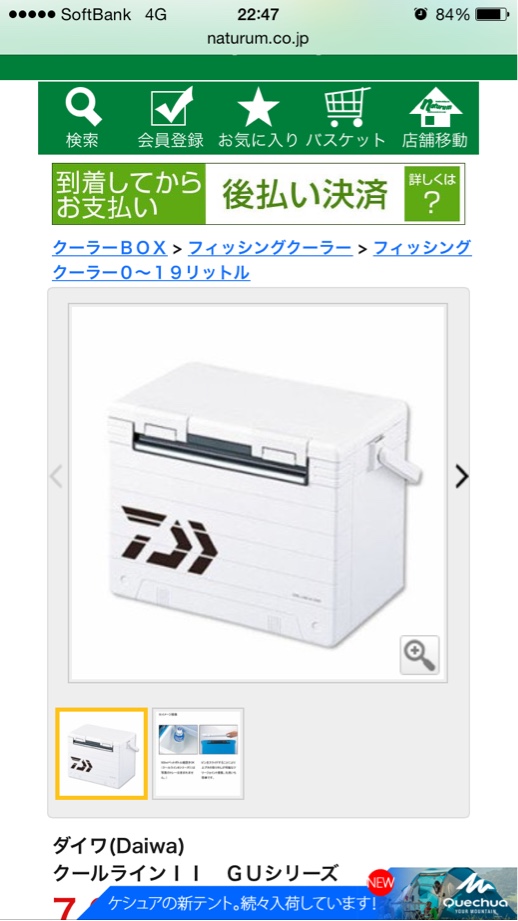Viewport: 518px width, 921px height.
Task: Select the second feature details thumbnail
Action: (x=198, y=754)
